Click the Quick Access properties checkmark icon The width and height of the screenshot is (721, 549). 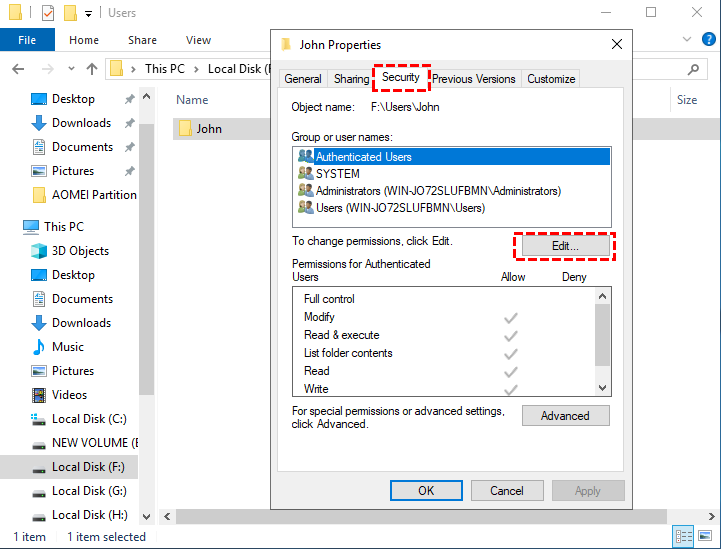click(x=48, y=14)
